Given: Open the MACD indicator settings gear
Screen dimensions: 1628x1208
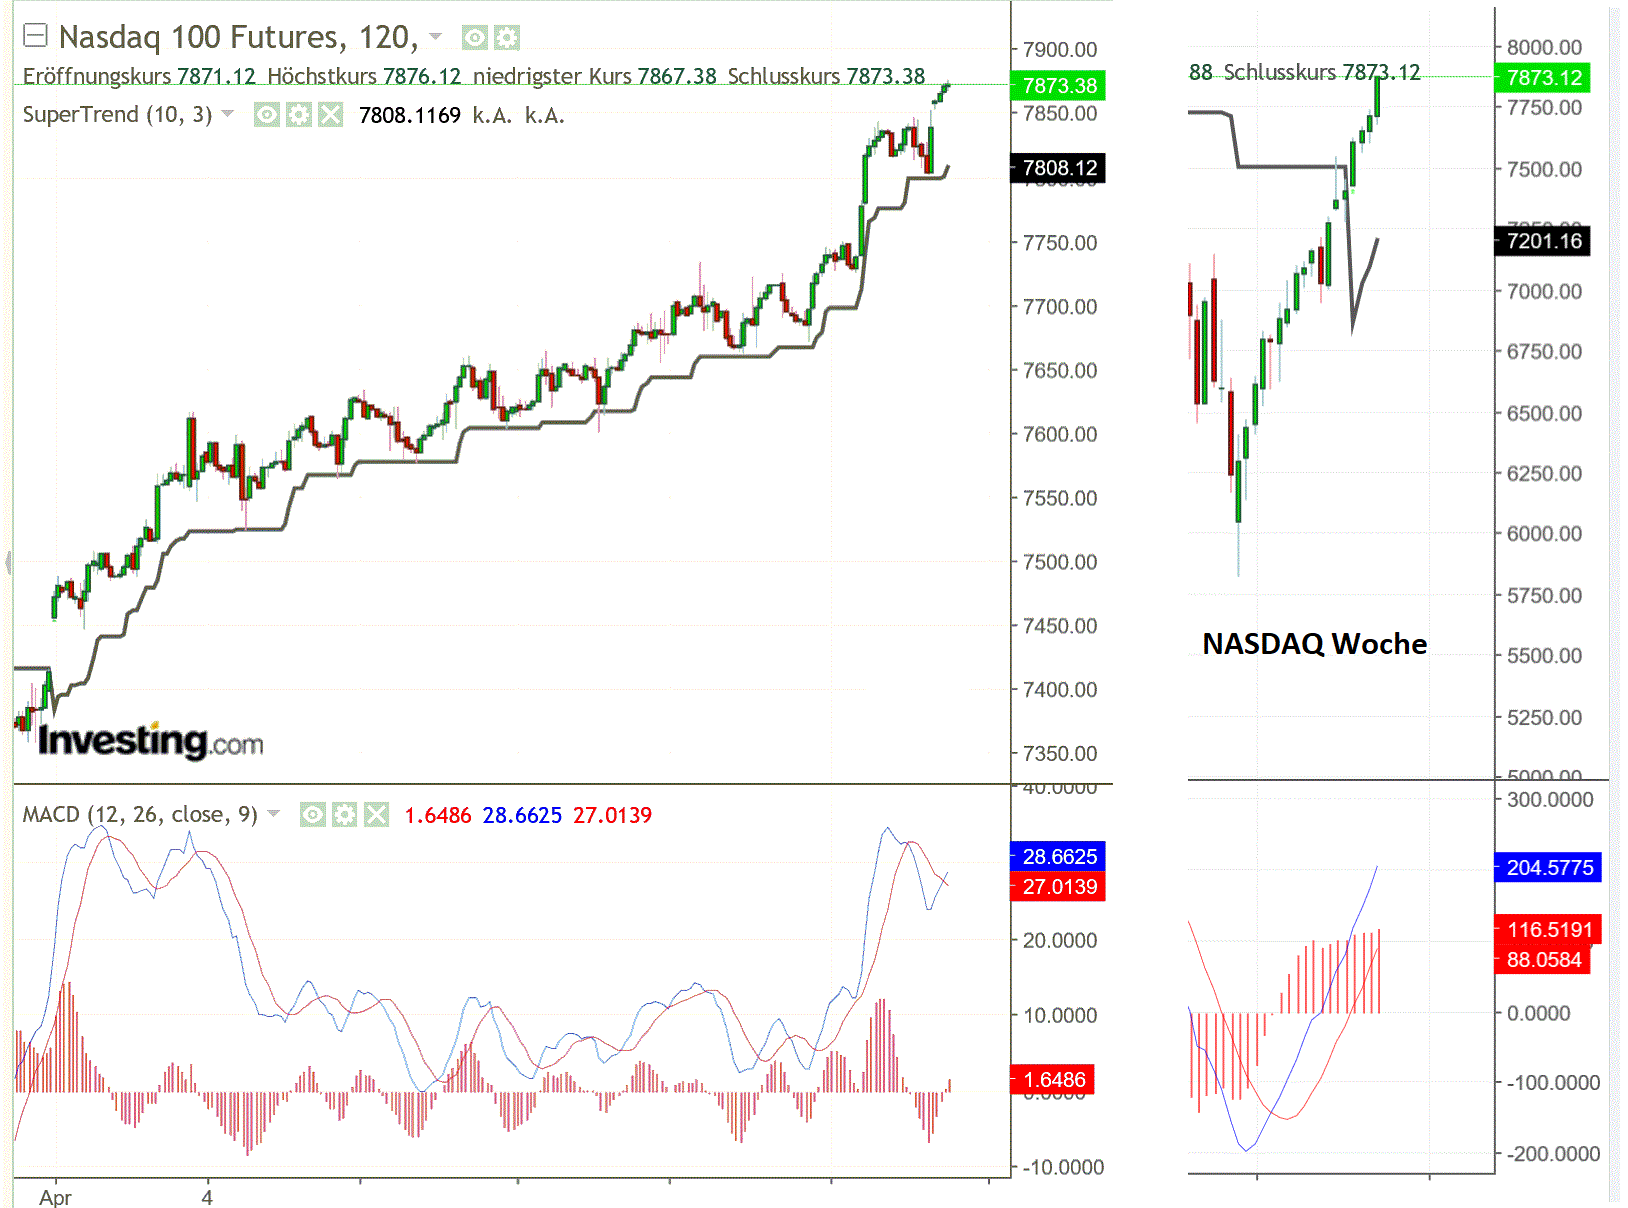Looking at the screenshot, I should pos(344,814).
